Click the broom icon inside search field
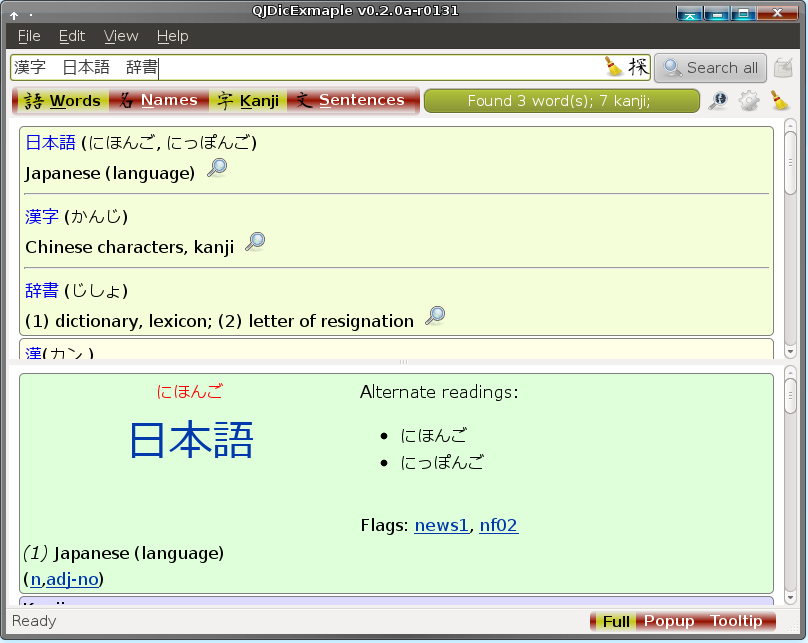The width and height of the screenshot is (808, 643). (613, 67)
